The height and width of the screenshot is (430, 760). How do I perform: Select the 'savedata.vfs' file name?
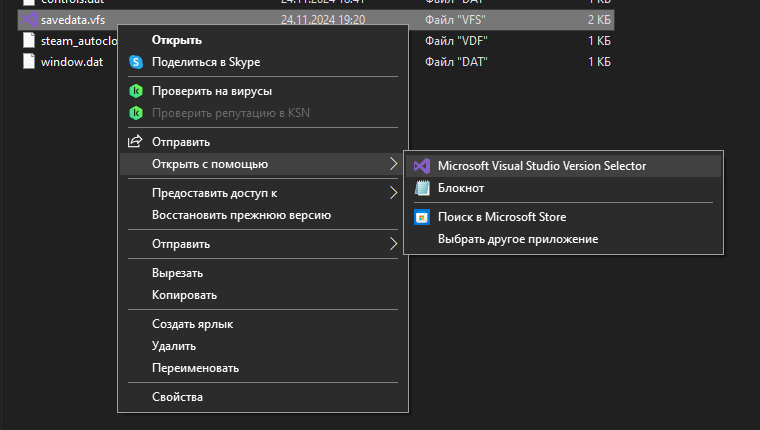pyautogui.click(x=73, y=20)
